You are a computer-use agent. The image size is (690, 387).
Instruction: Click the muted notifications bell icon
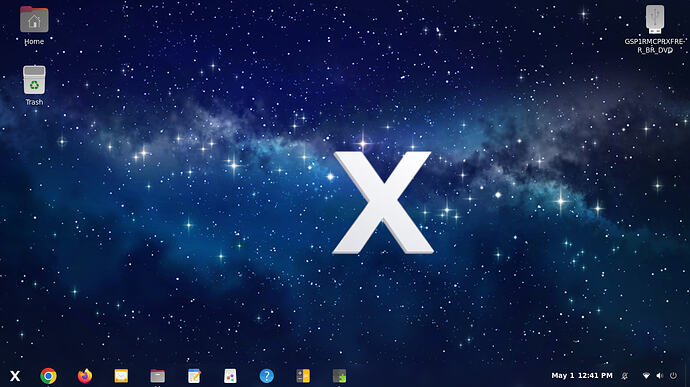click(x=624, y=376)
